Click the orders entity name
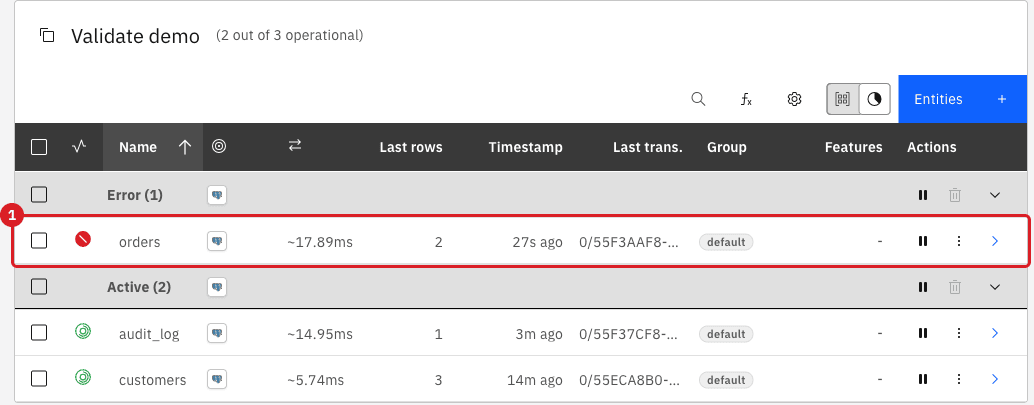The width and height of the screenshot is (1034, 405). click(140, 242)
